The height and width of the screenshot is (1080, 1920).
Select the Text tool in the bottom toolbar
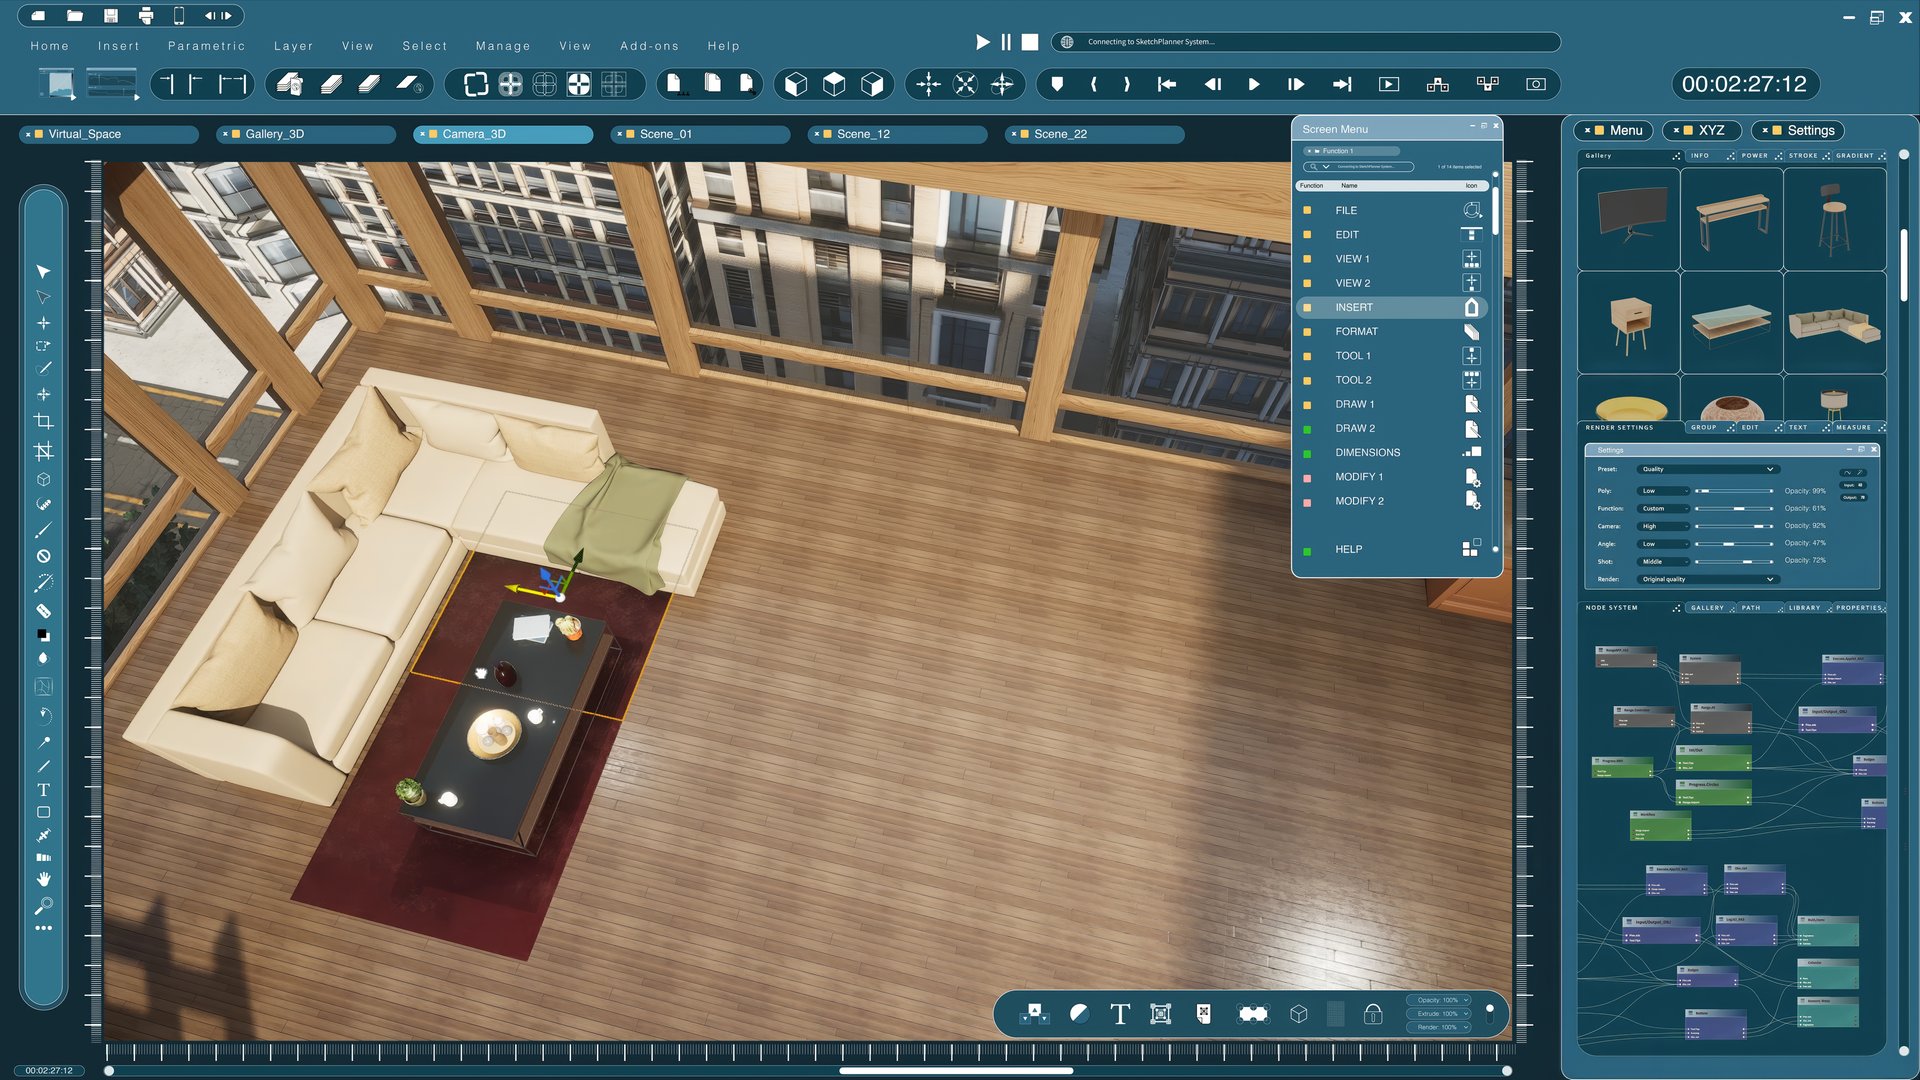(x=1120, y=1013)
